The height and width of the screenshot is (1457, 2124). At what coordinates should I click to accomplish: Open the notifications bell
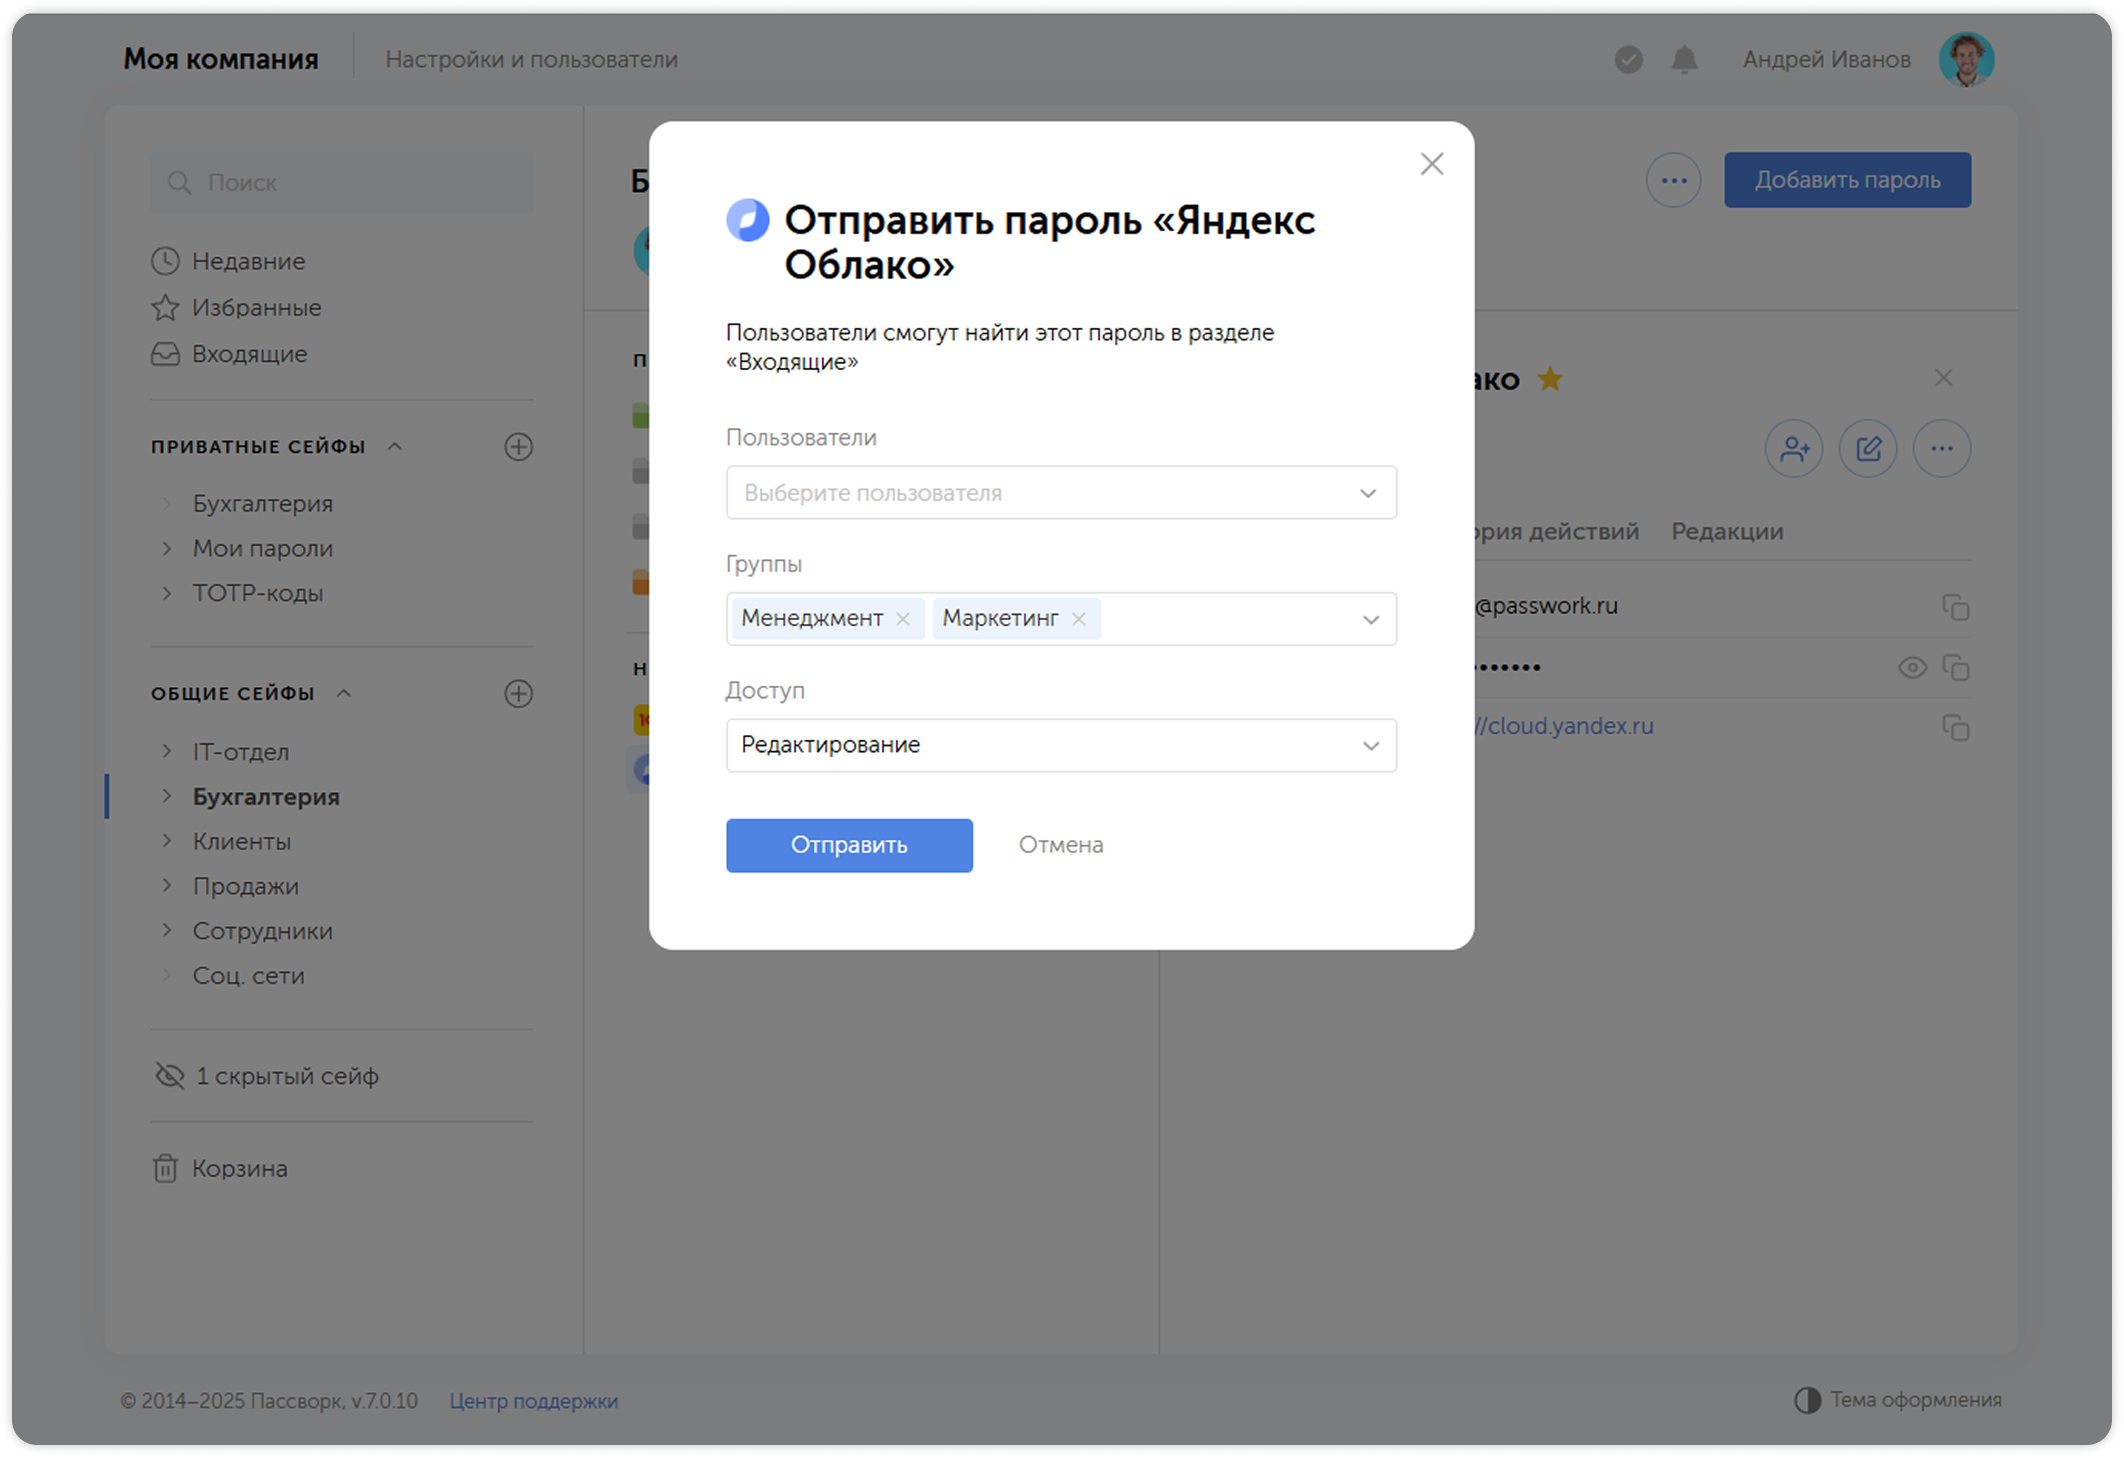[x=1684, y=60]
